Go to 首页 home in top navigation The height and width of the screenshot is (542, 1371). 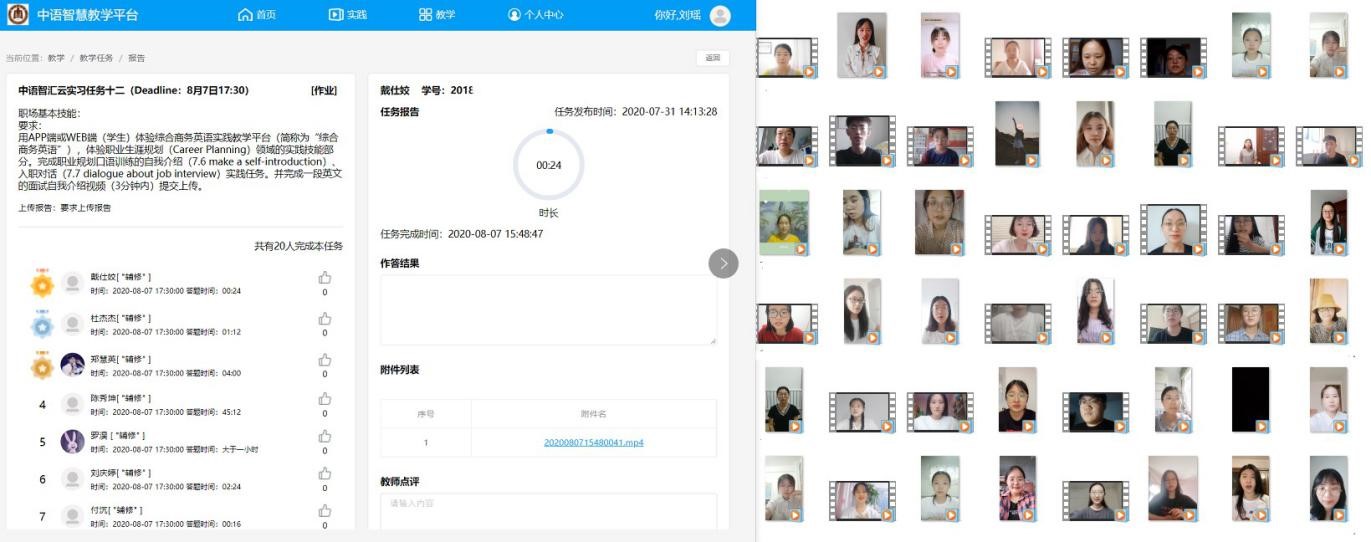pyautogui.click(x=256, y=15)
